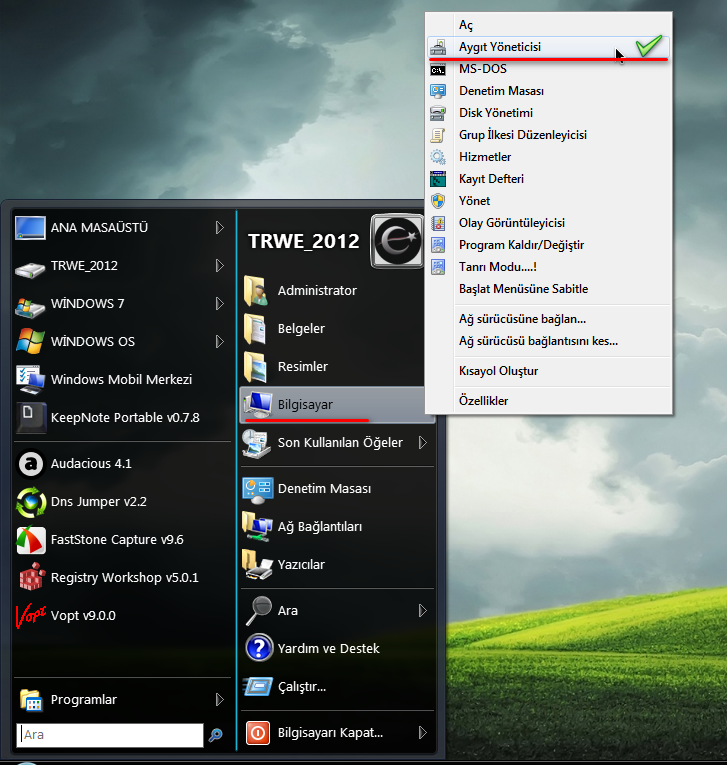Click the Yönet shield icon
Viewport: 727px width, 765px height.
438,201
